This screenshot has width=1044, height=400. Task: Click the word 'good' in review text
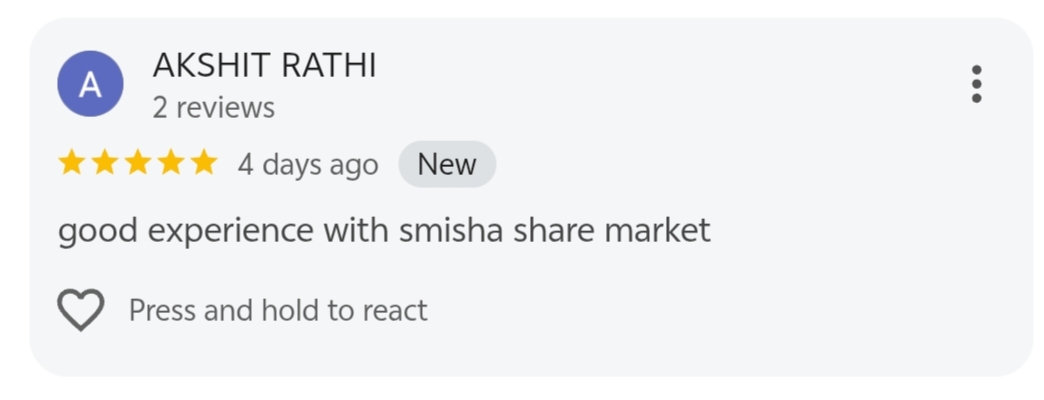(x=99, y=231)
